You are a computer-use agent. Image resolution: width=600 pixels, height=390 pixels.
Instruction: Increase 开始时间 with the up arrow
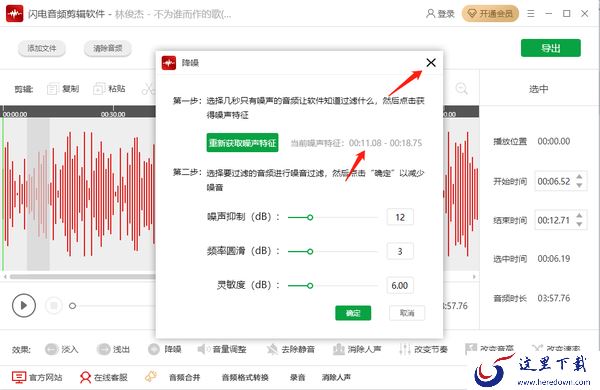(579, 176)
